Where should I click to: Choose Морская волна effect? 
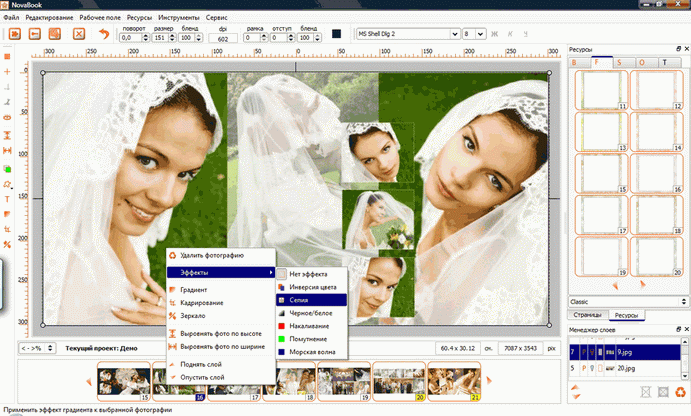tap(312, 352)
